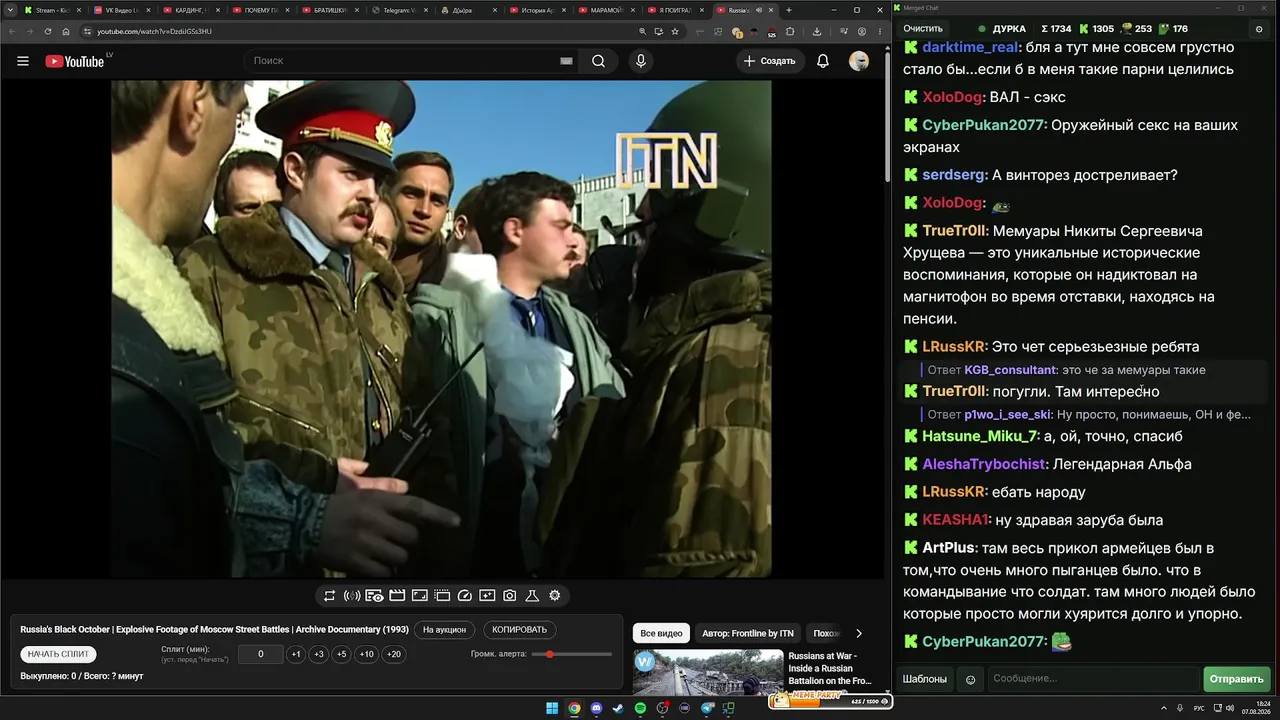Viewport: 1280px width, 720px height.
Task: Open the Windows Start menu
Action: (x=552, y=708)
